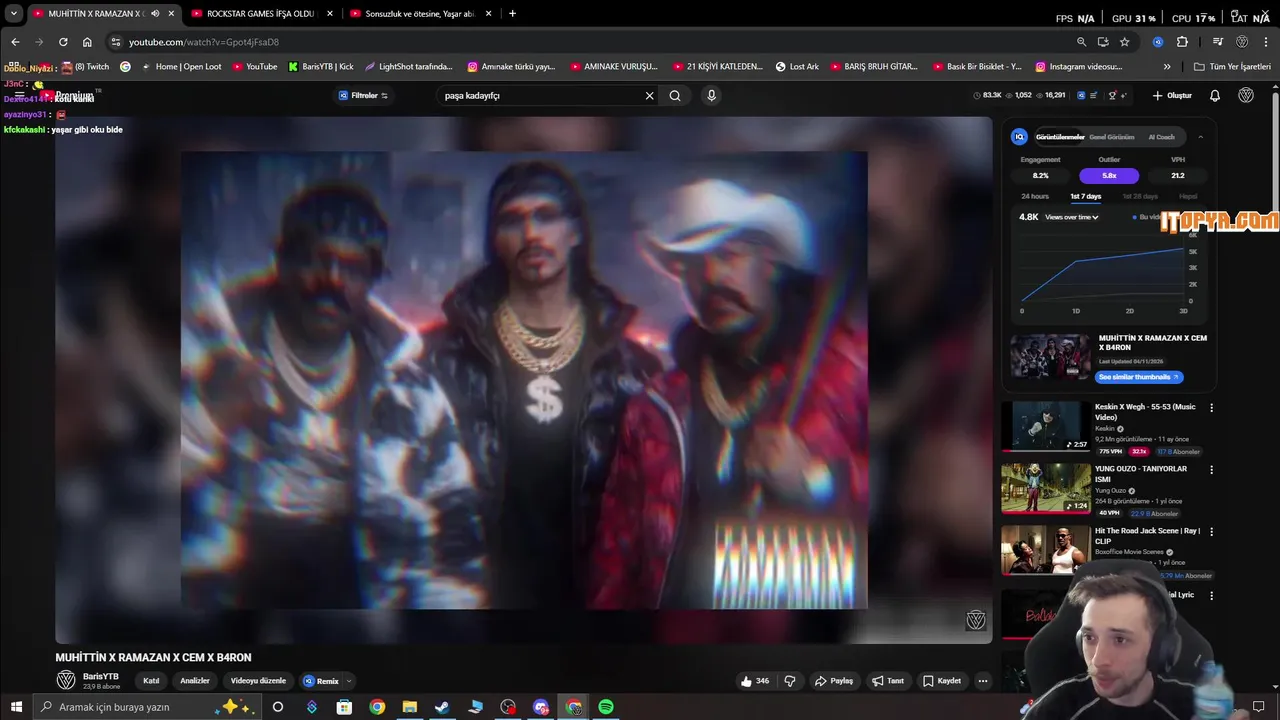Expand the Remix dropdown arrow

[x=347, y=681]
